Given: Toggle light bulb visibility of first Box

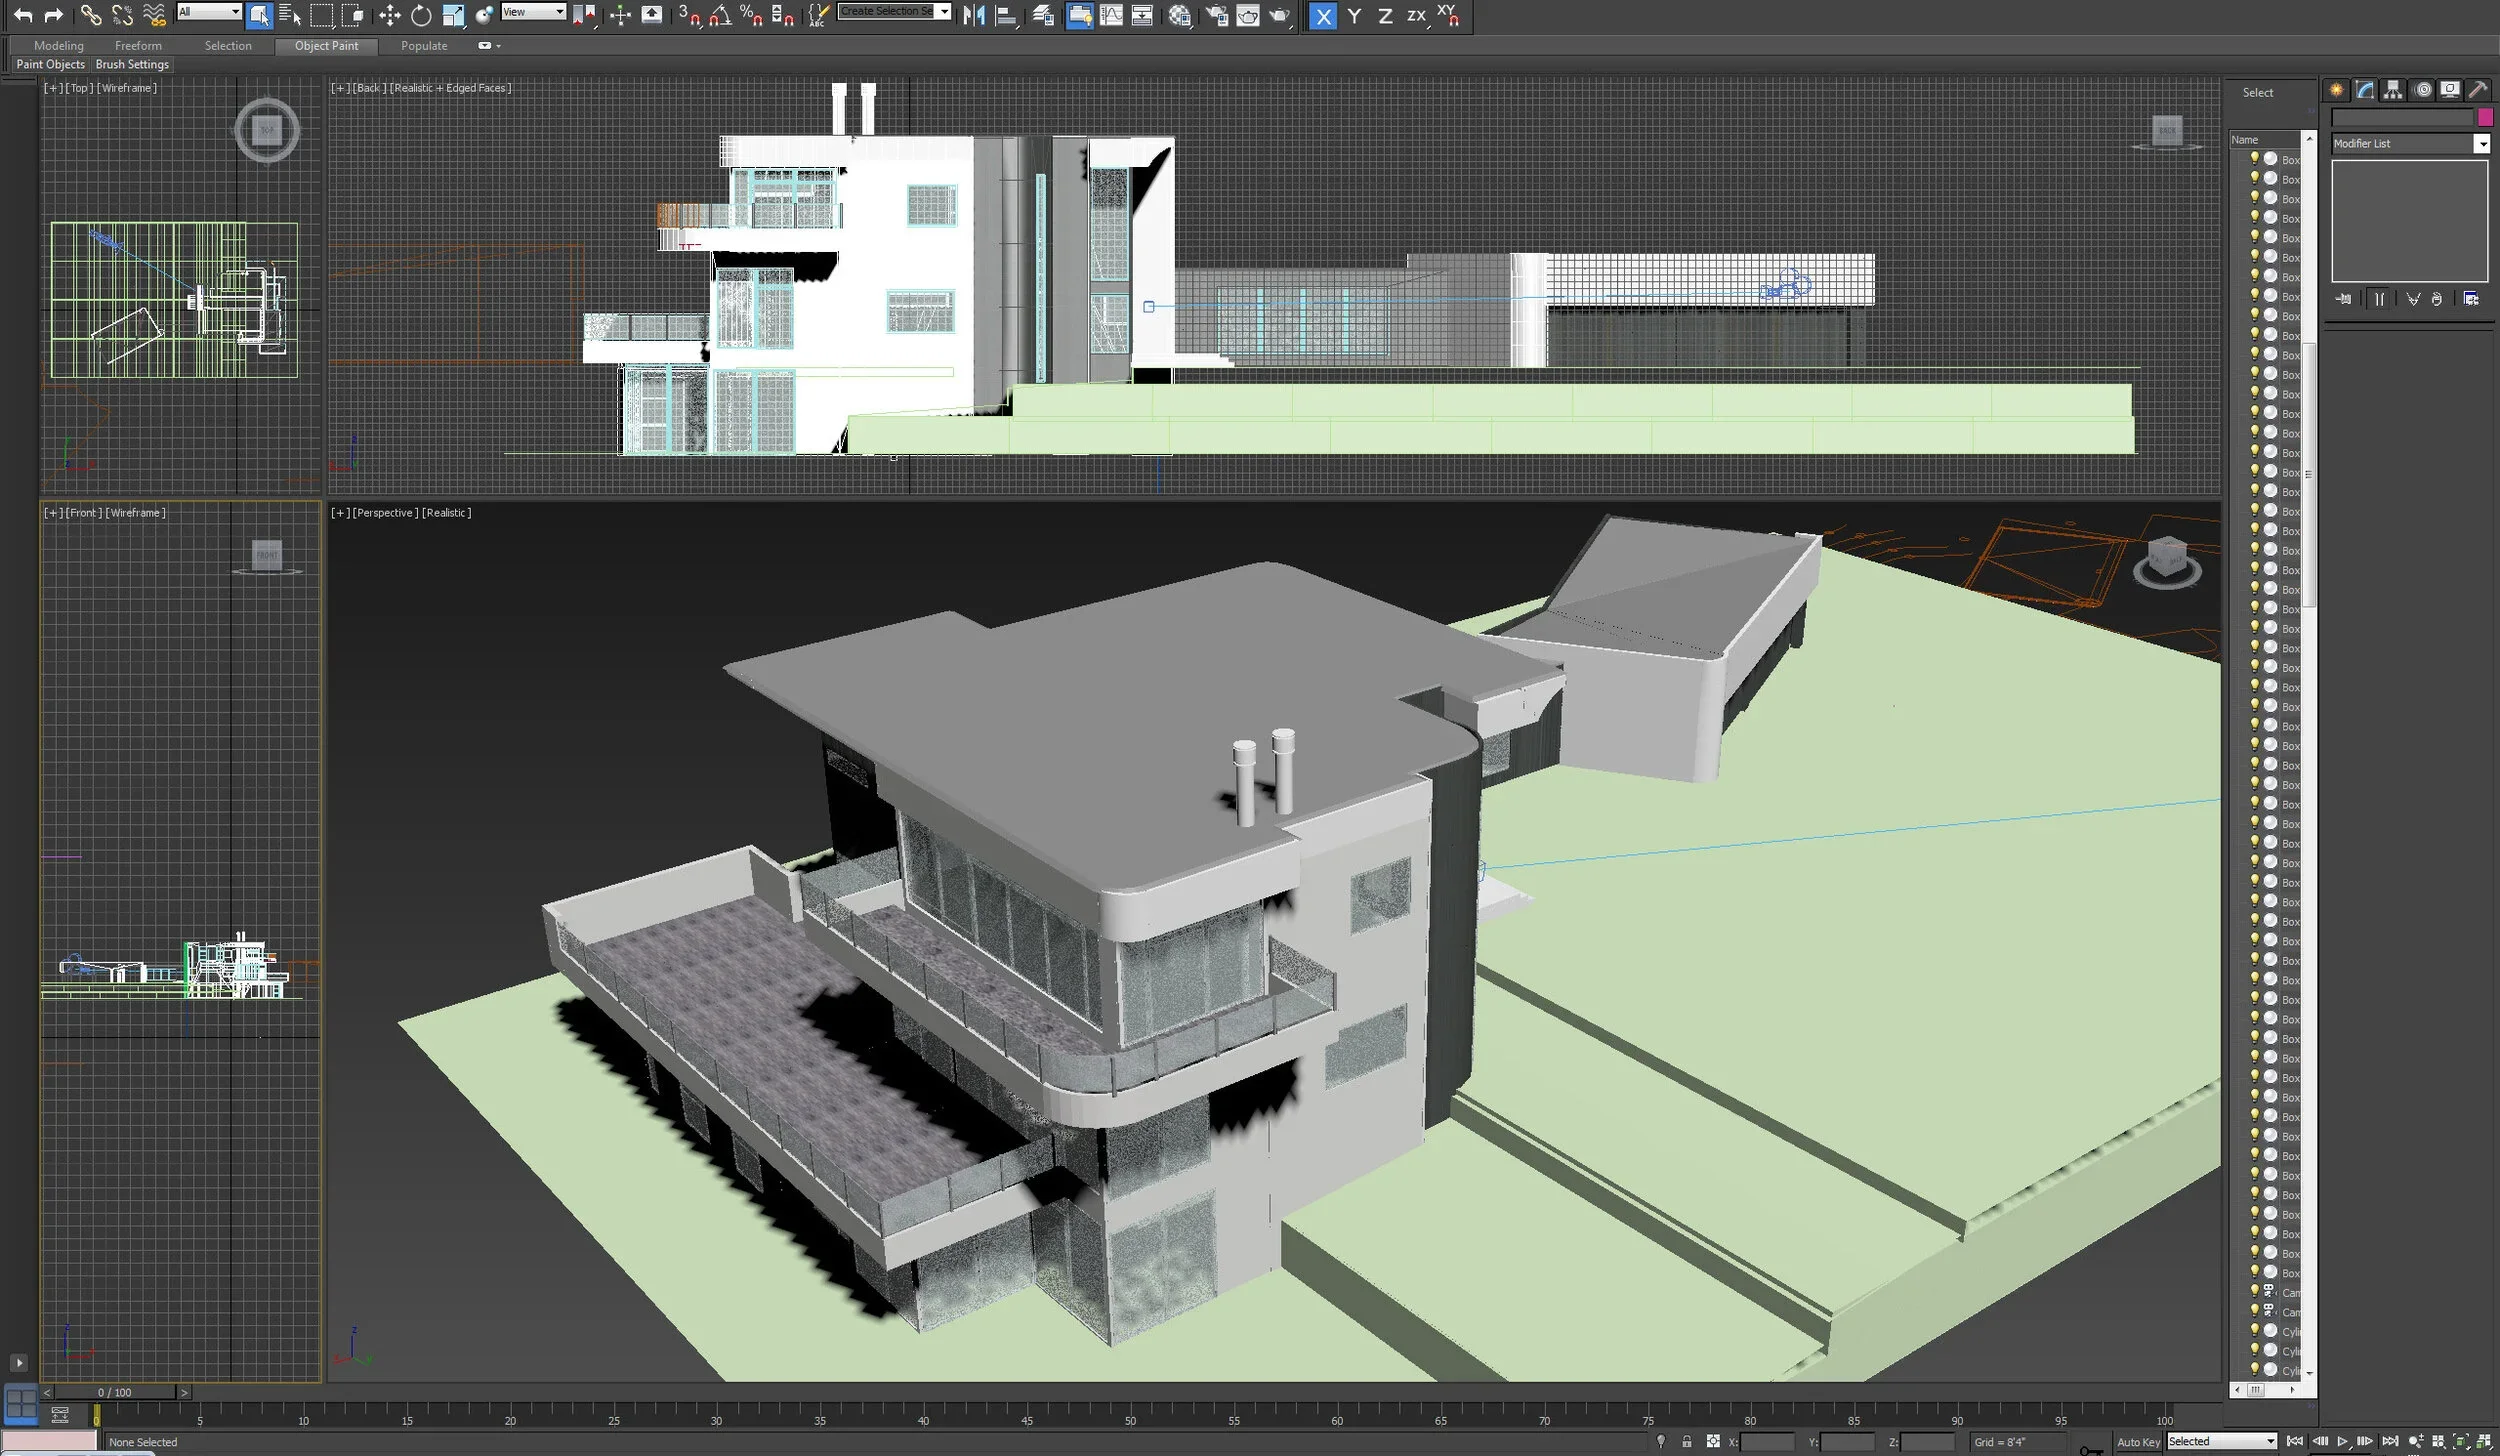Looking at the screenshot, I should click(x=2254, y=158).
